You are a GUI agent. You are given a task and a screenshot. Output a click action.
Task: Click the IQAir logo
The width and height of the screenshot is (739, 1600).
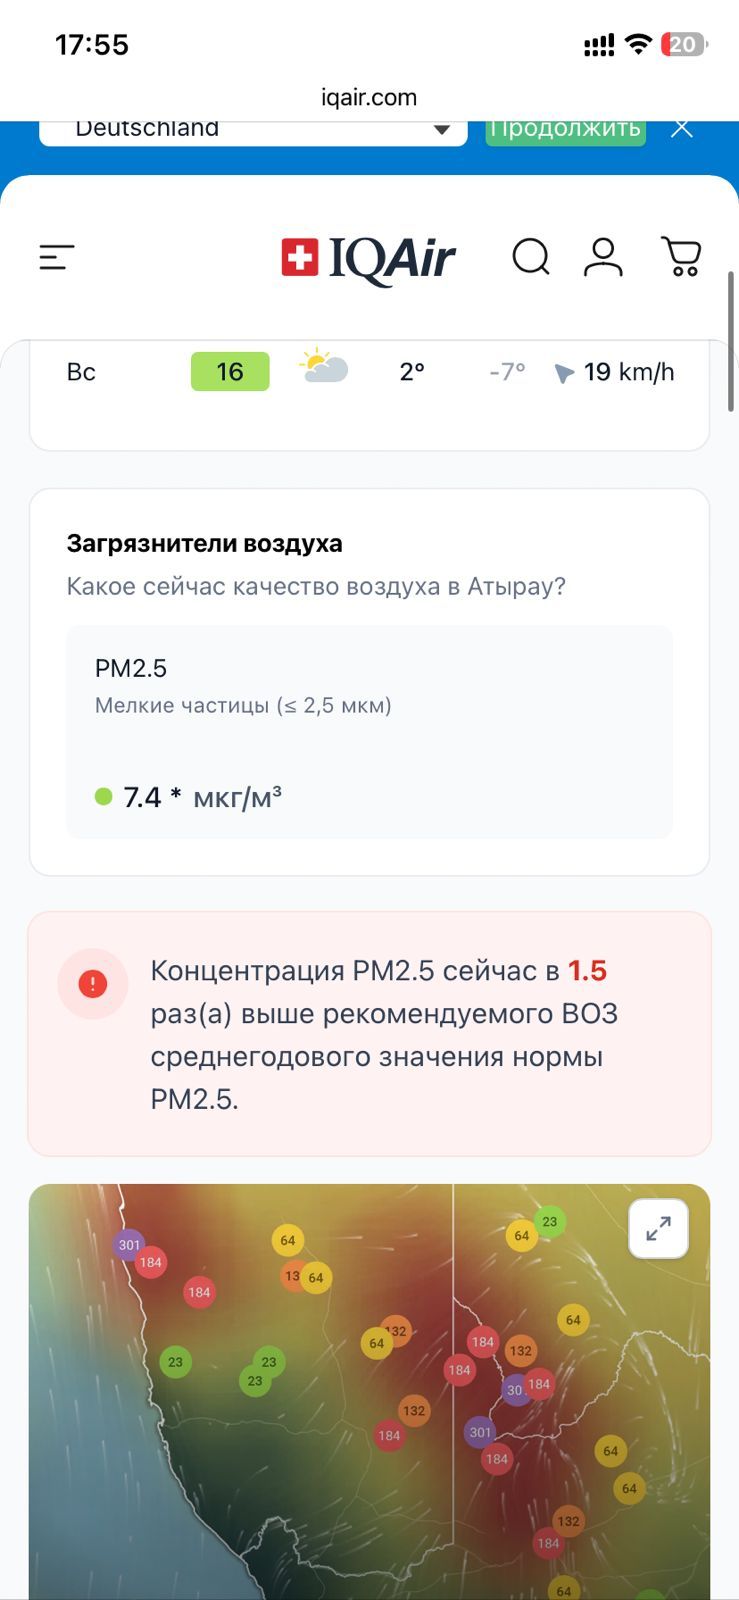(368, 259)
